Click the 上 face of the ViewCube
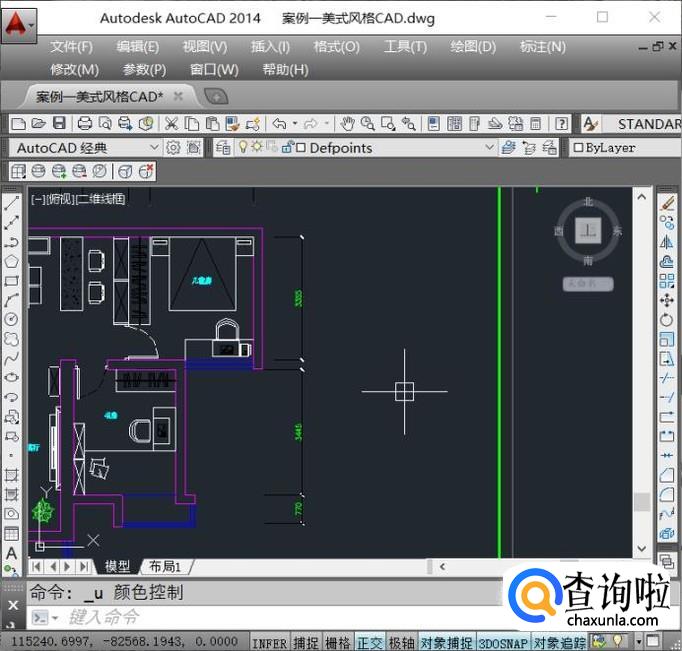The image size is (682, 651). pos(588,230)
